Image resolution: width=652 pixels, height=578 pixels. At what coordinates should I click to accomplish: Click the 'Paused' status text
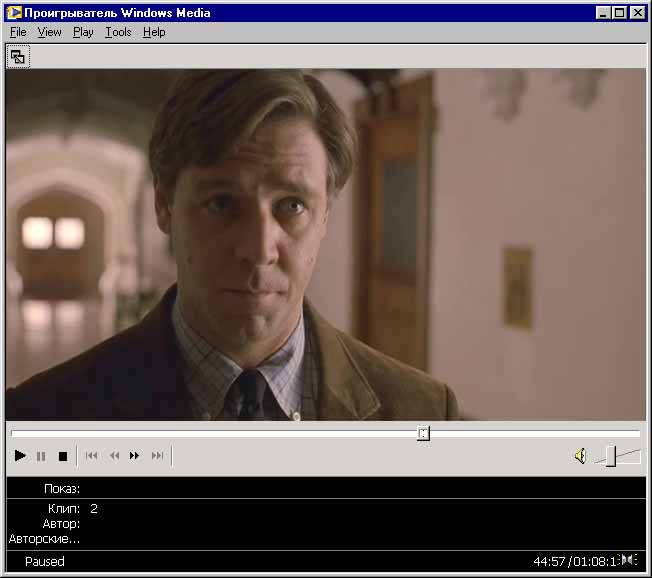coord(44,562)
